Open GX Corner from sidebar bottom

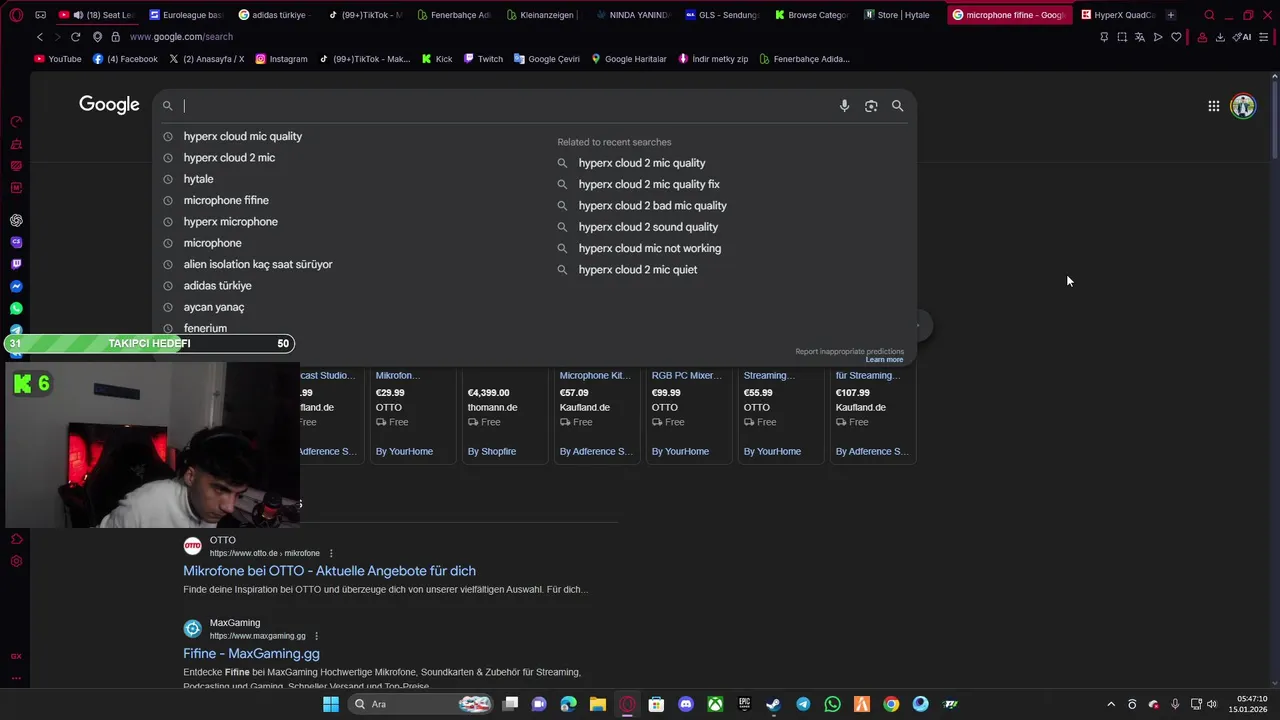pyautogui.click(x=16, y=656)
